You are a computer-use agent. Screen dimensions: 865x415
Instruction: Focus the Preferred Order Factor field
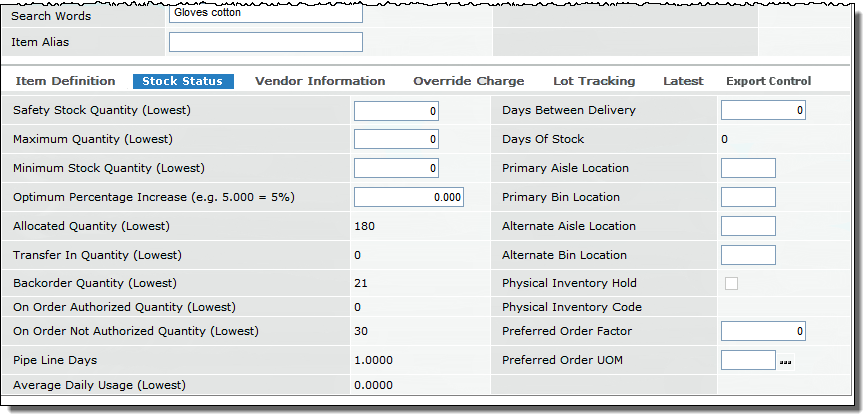coord(762,331)
